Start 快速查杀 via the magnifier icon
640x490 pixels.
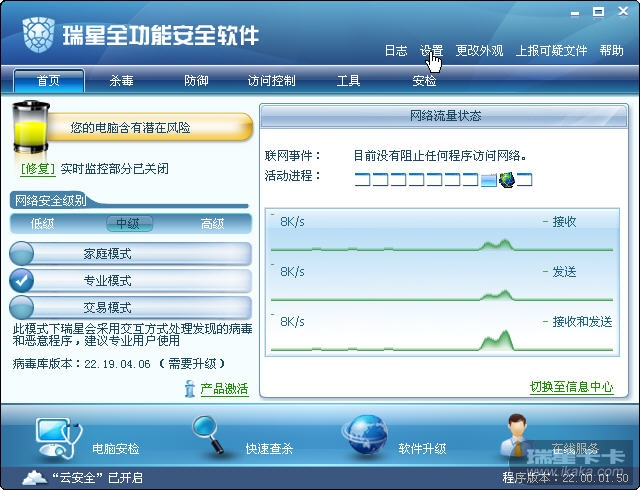209,435
